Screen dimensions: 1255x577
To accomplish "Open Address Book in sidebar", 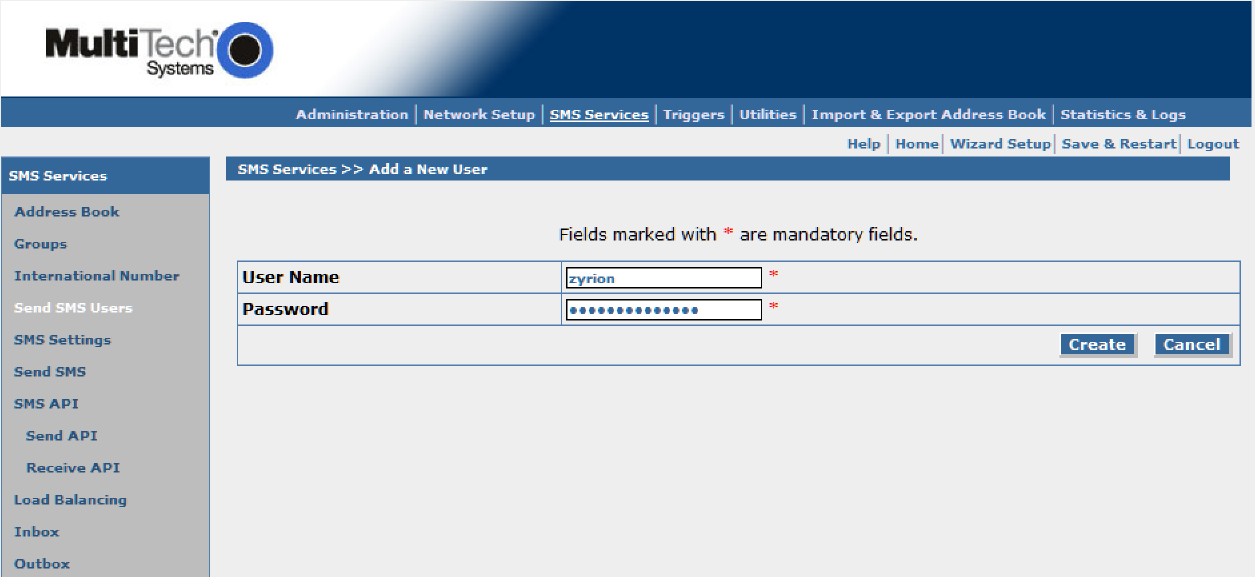I will point(67,212).
